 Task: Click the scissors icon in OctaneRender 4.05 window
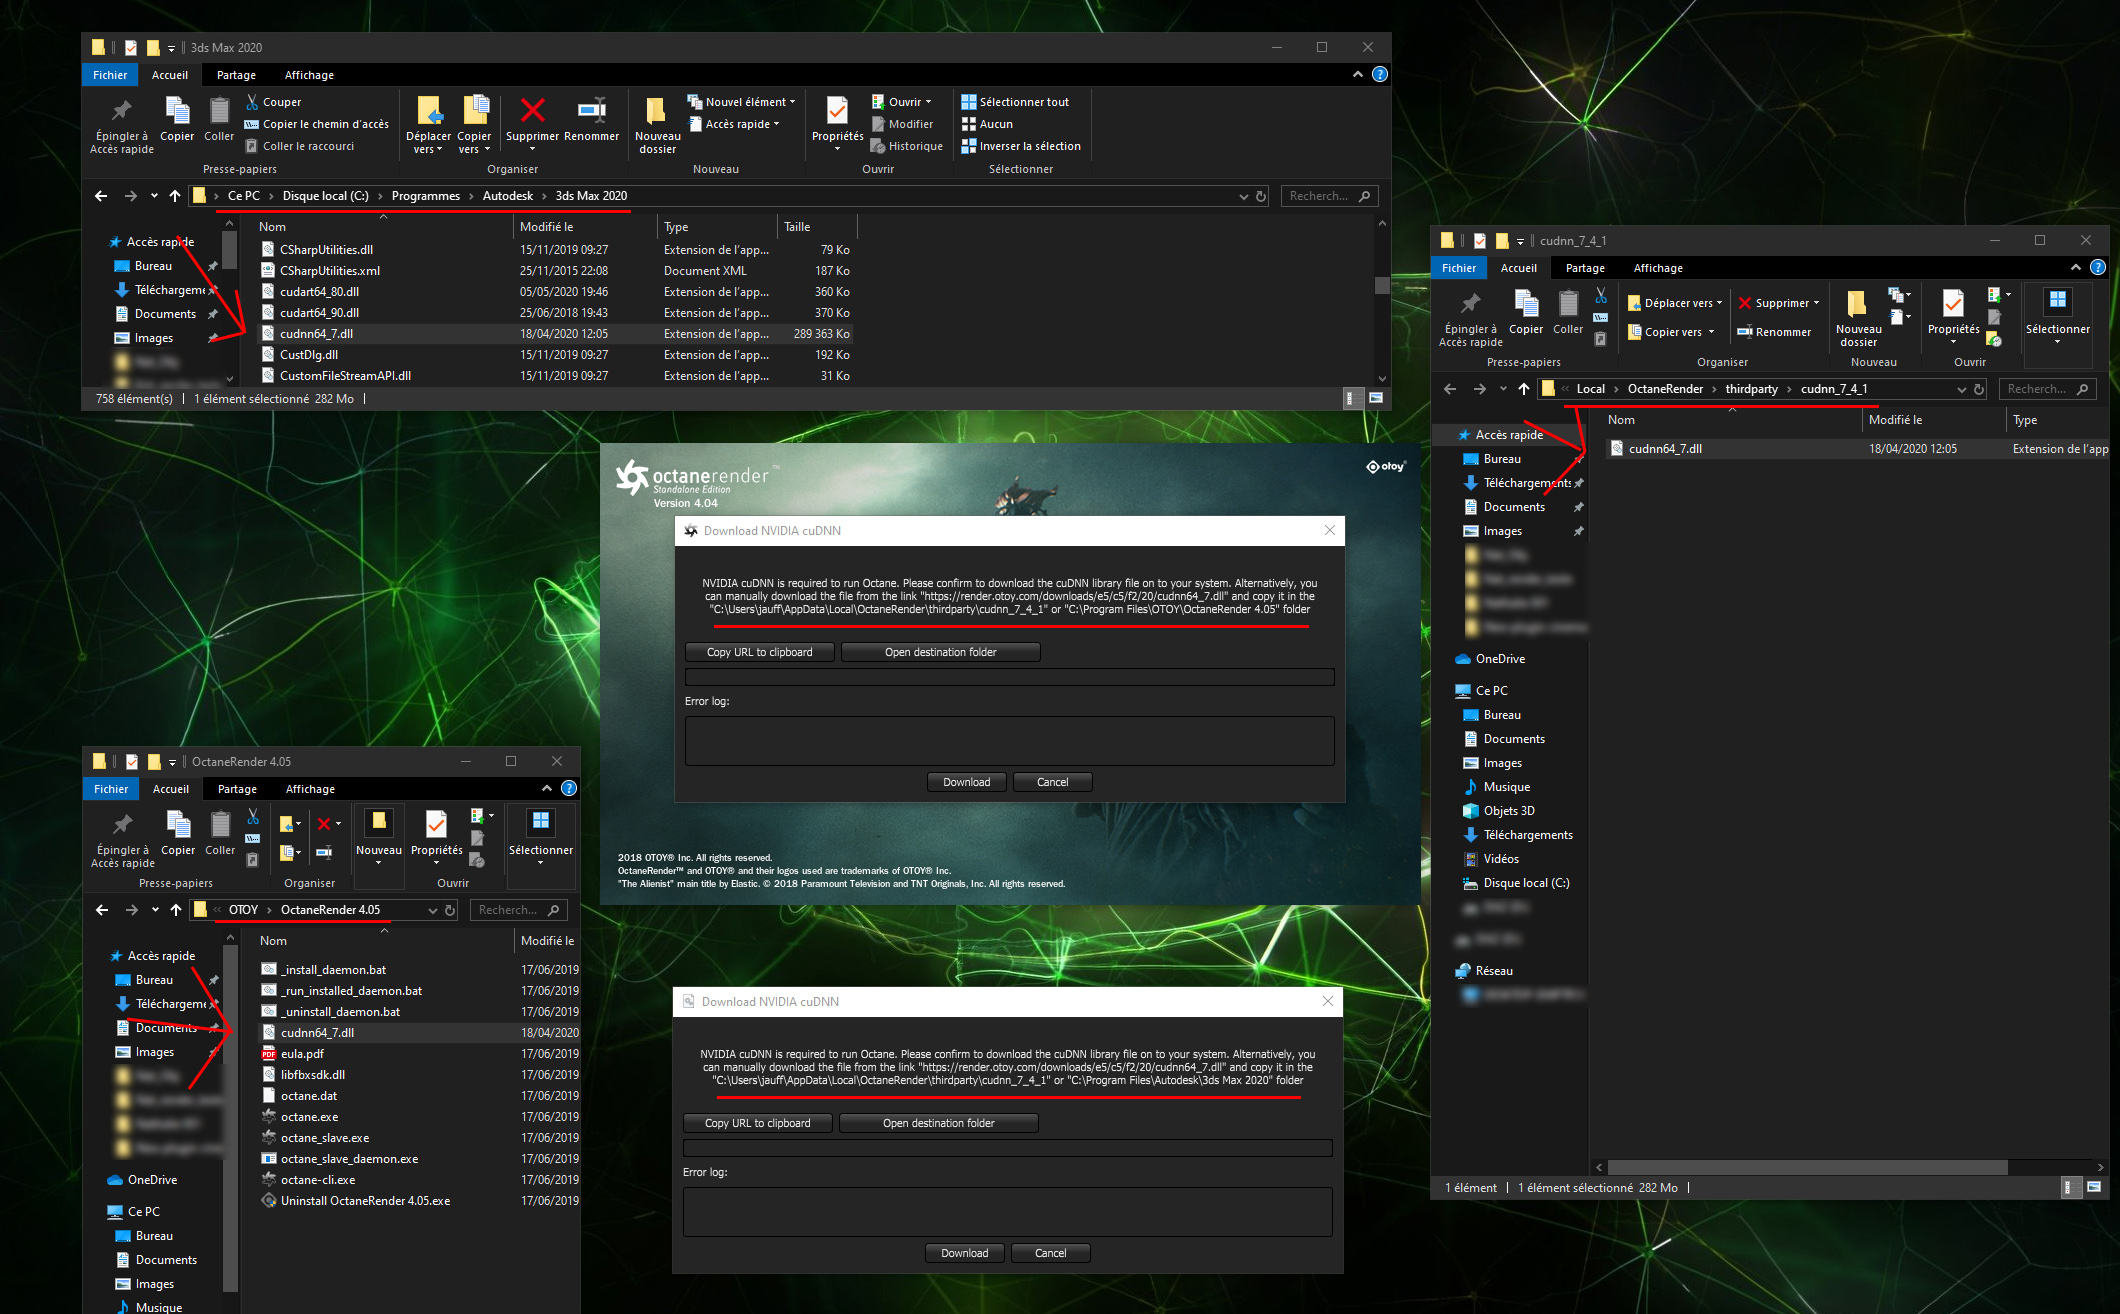(253, 816)
